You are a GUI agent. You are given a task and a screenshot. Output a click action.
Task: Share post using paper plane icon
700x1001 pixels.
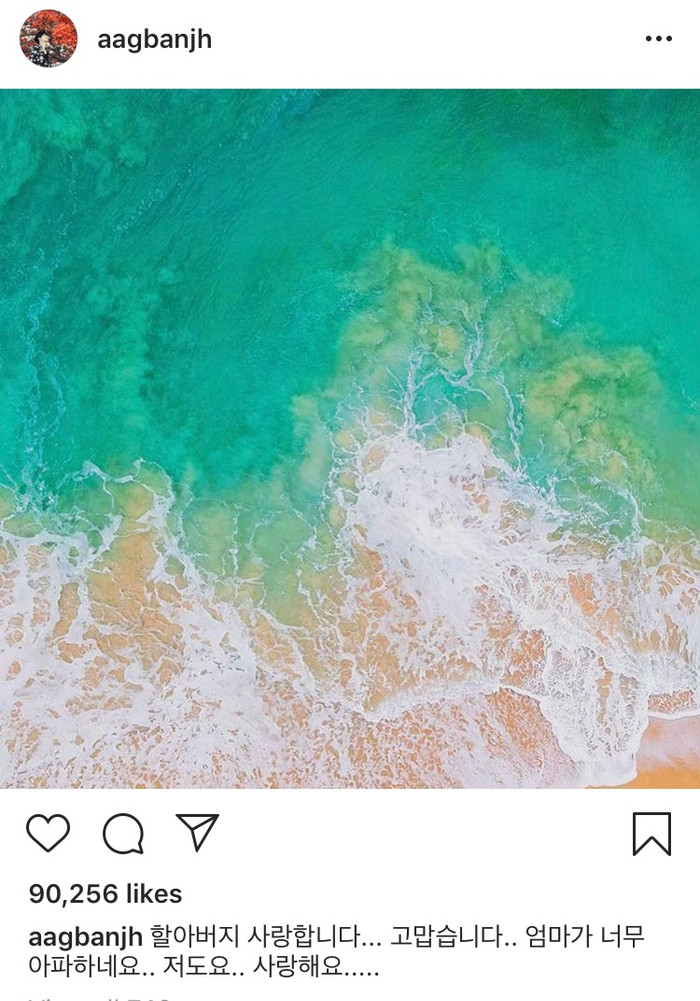pyautogui.click(x=197, y=832)
